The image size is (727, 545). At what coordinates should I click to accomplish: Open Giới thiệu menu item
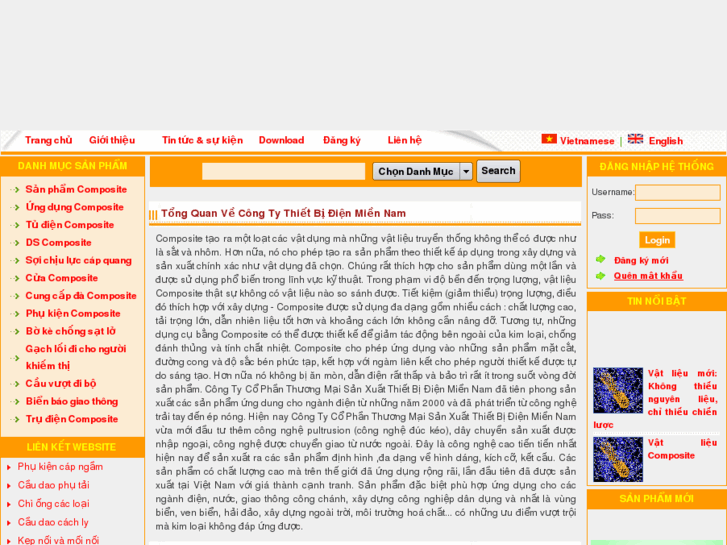[x=112, y=140]
